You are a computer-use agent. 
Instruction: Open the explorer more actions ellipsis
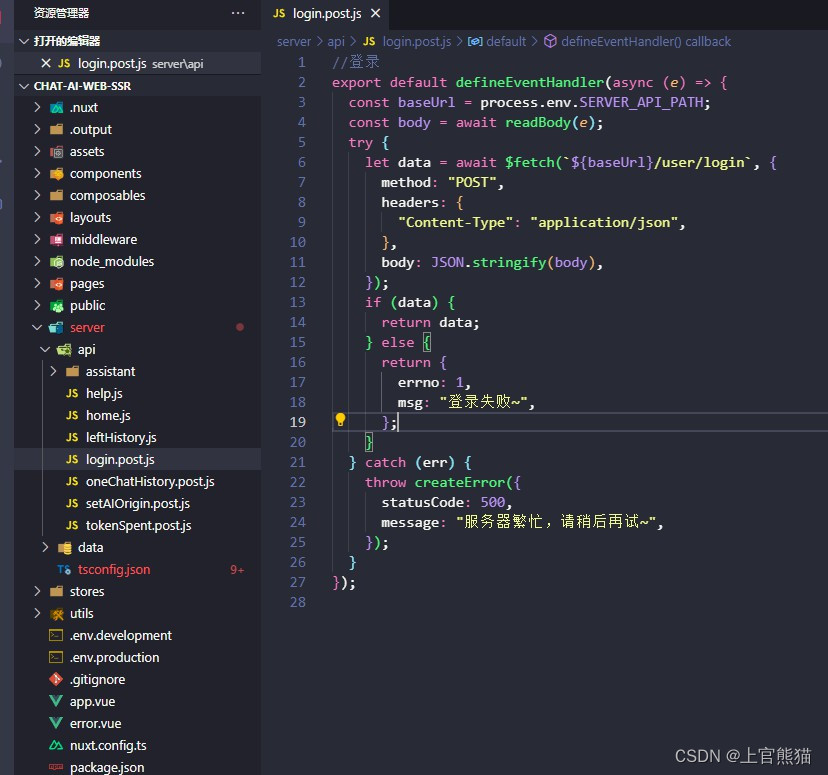(x=238, y=13)
